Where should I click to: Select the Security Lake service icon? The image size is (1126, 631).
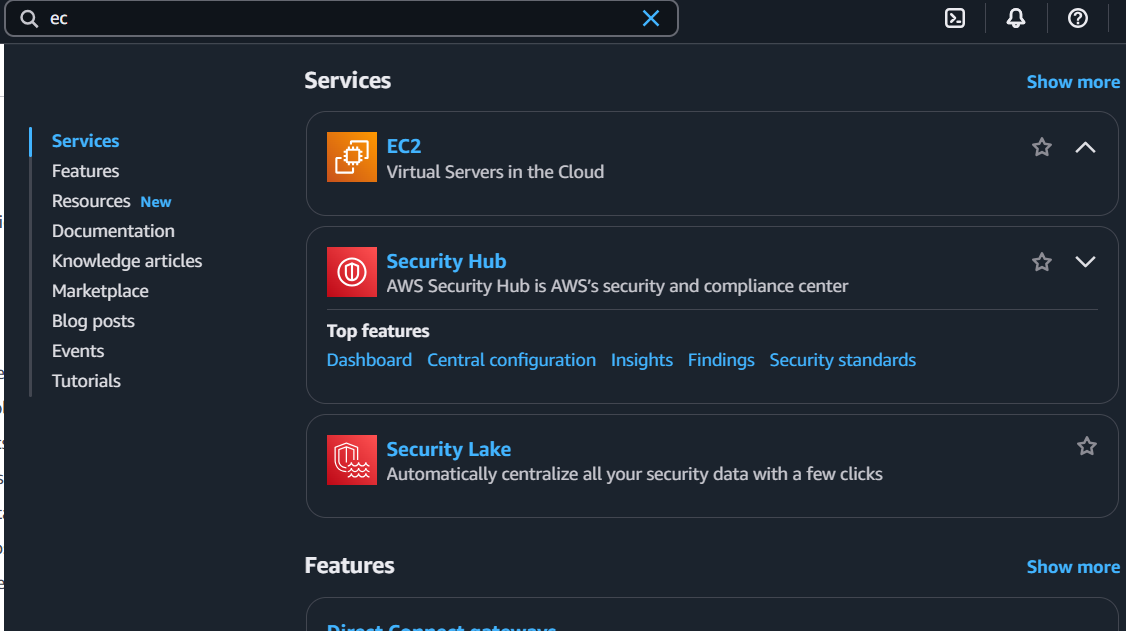point(352,459)
